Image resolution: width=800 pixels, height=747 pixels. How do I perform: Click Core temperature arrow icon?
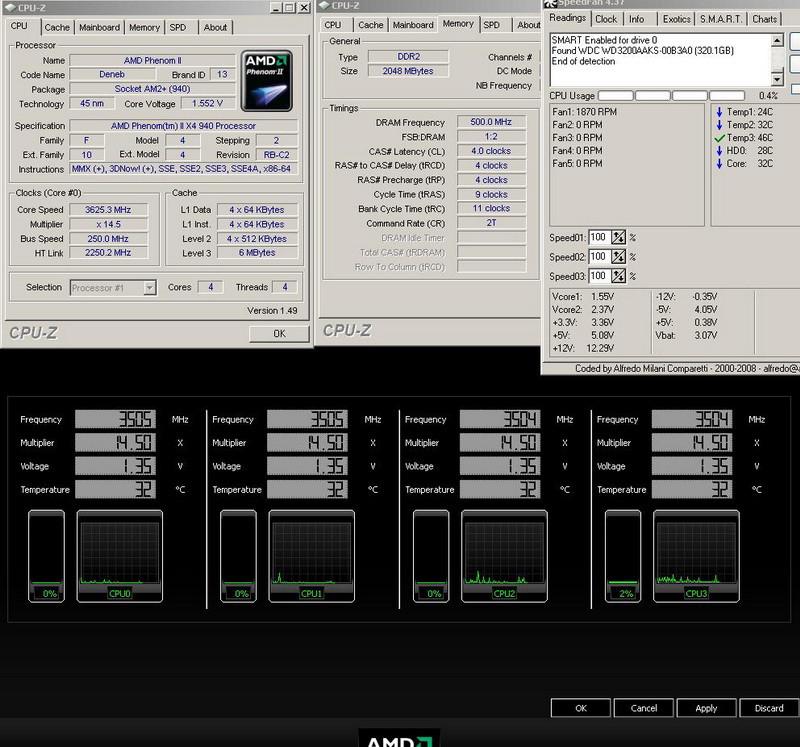719,163
